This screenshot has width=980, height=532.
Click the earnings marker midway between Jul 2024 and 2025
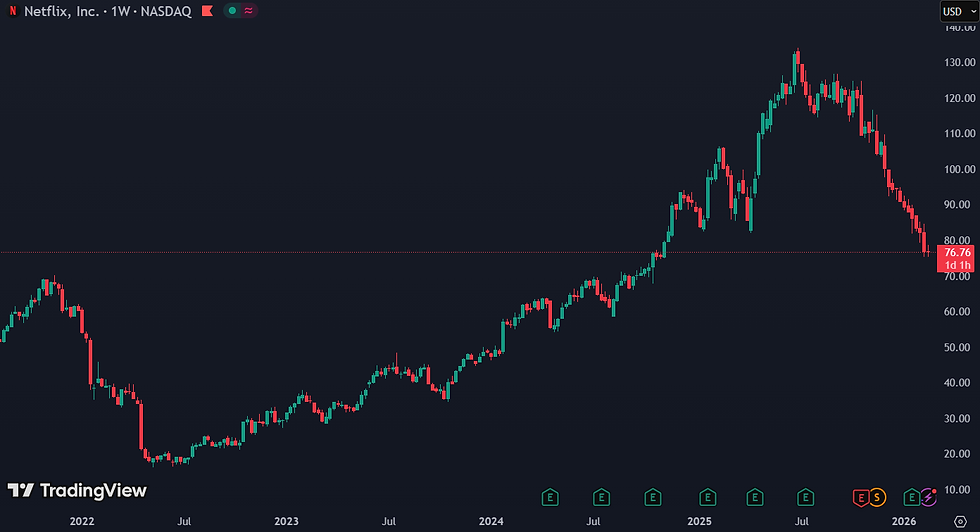652,498
